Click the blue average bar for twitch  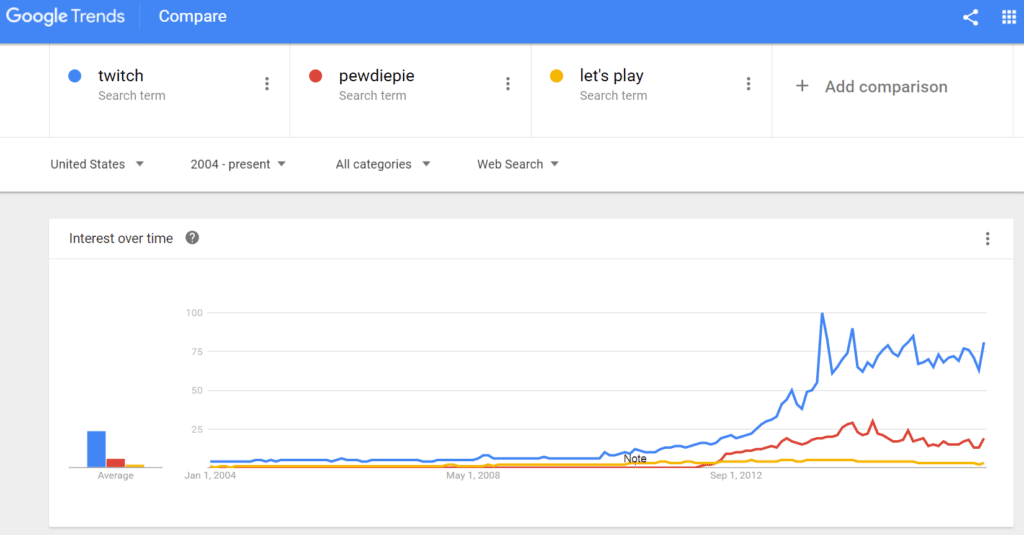96,449
